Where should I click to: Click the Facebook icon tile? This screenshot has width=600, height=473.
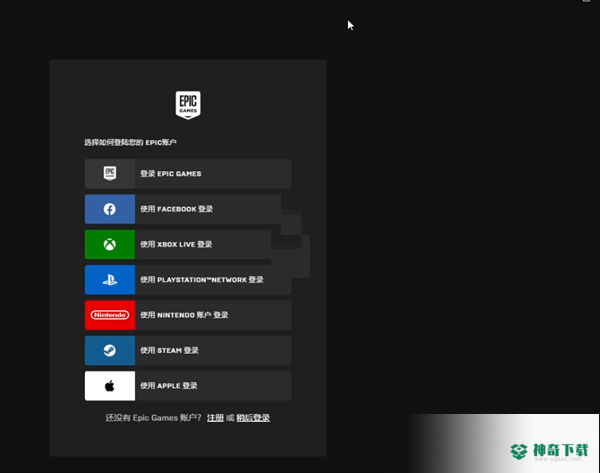[x=110, y=209]
